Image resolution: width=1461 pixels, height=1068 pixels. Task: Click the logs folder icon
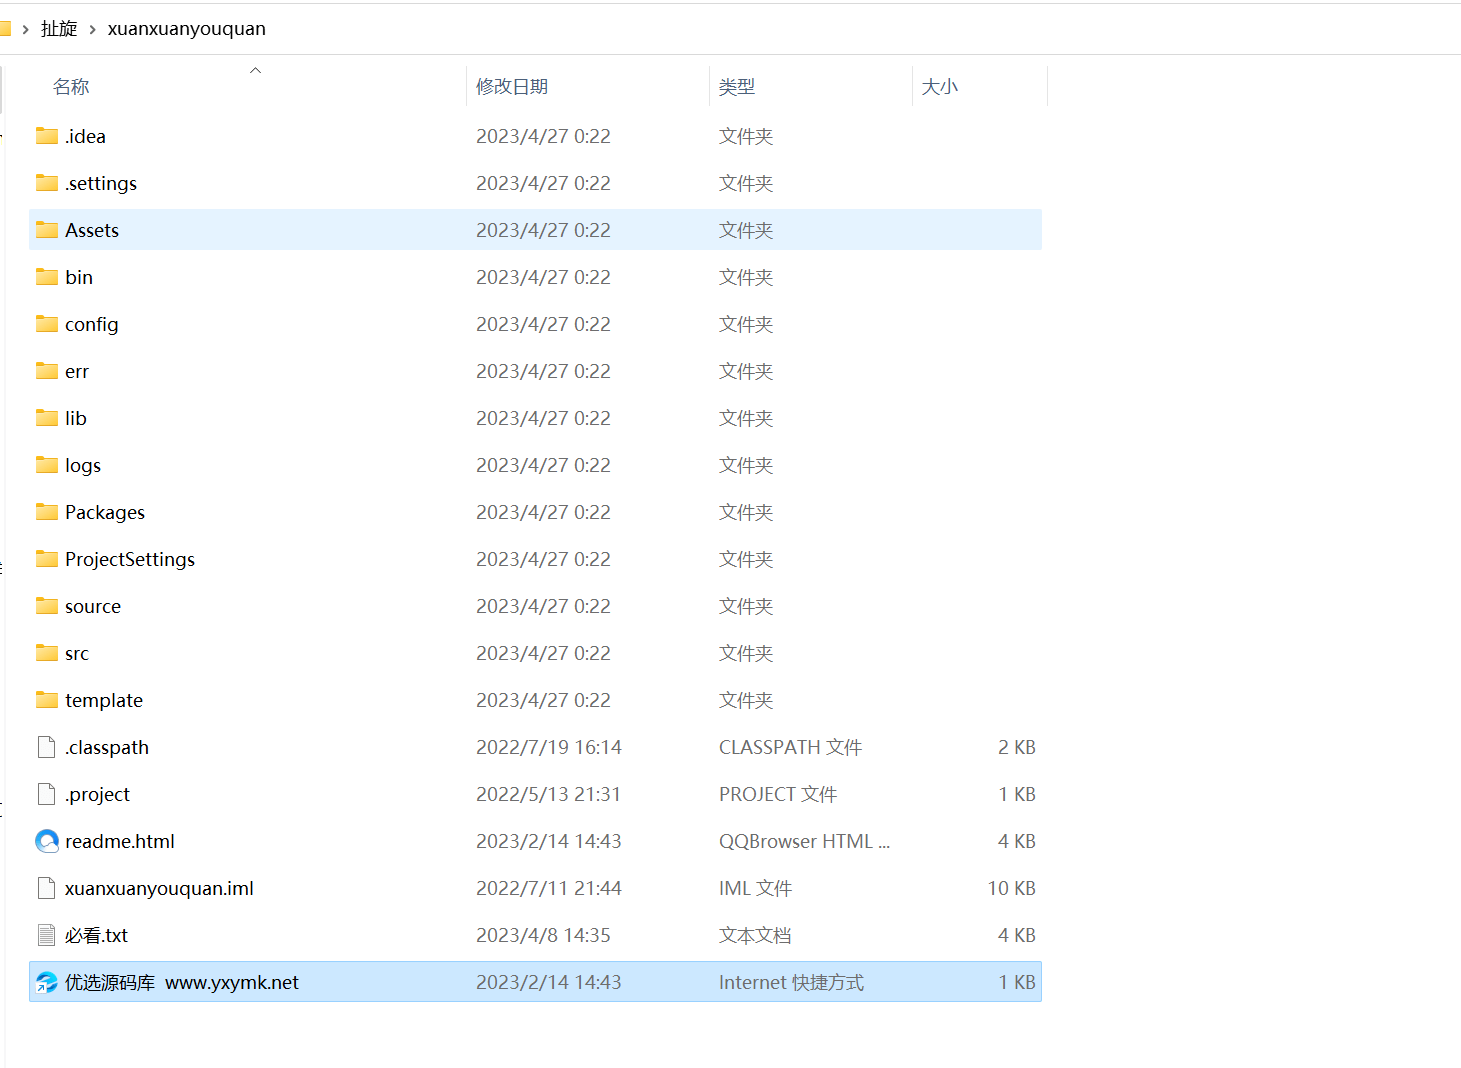[47, 465]
